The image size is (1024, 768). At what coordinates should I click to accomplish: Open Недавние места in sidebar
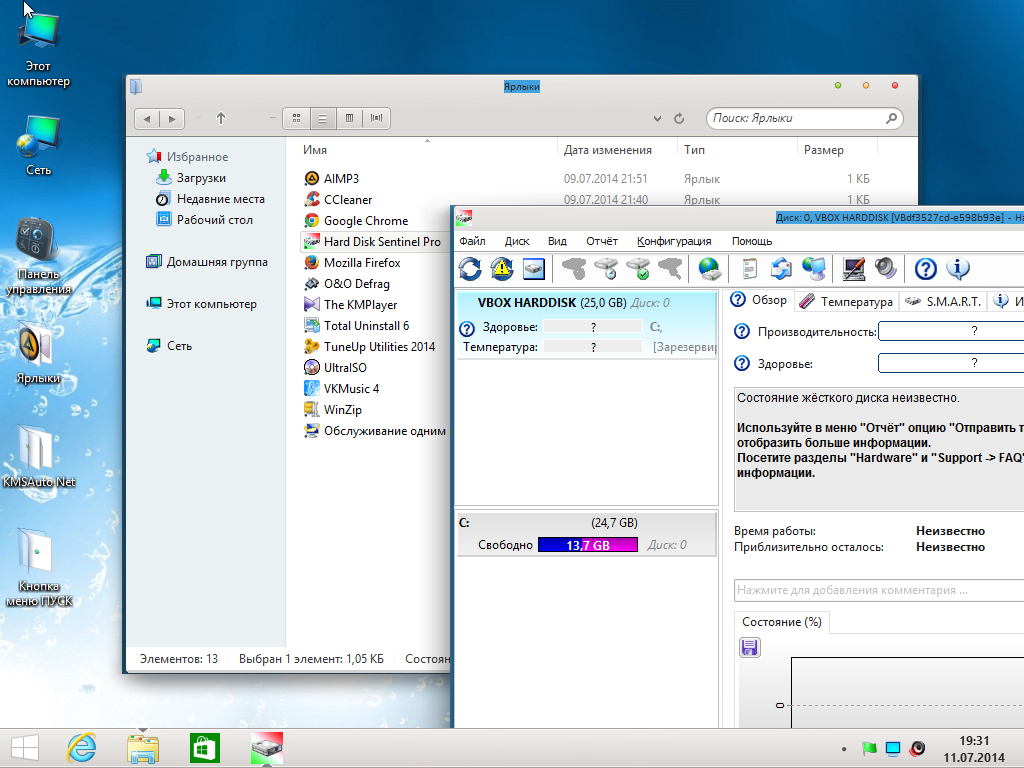(x=210, y=199)
